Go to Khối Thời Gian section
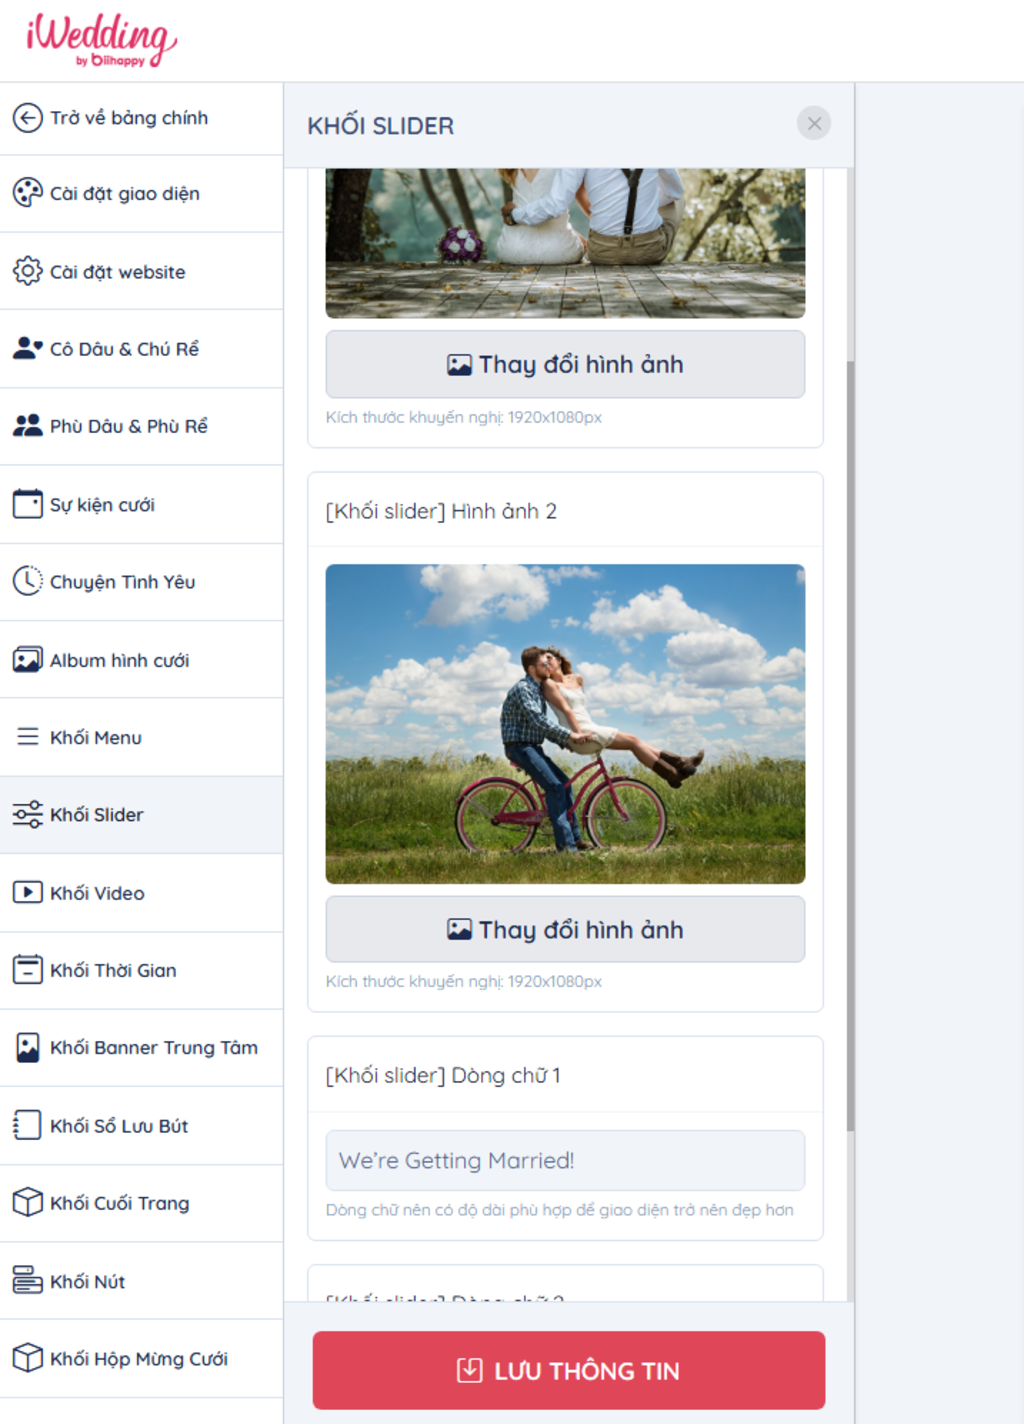 click(x=141, y=970)
